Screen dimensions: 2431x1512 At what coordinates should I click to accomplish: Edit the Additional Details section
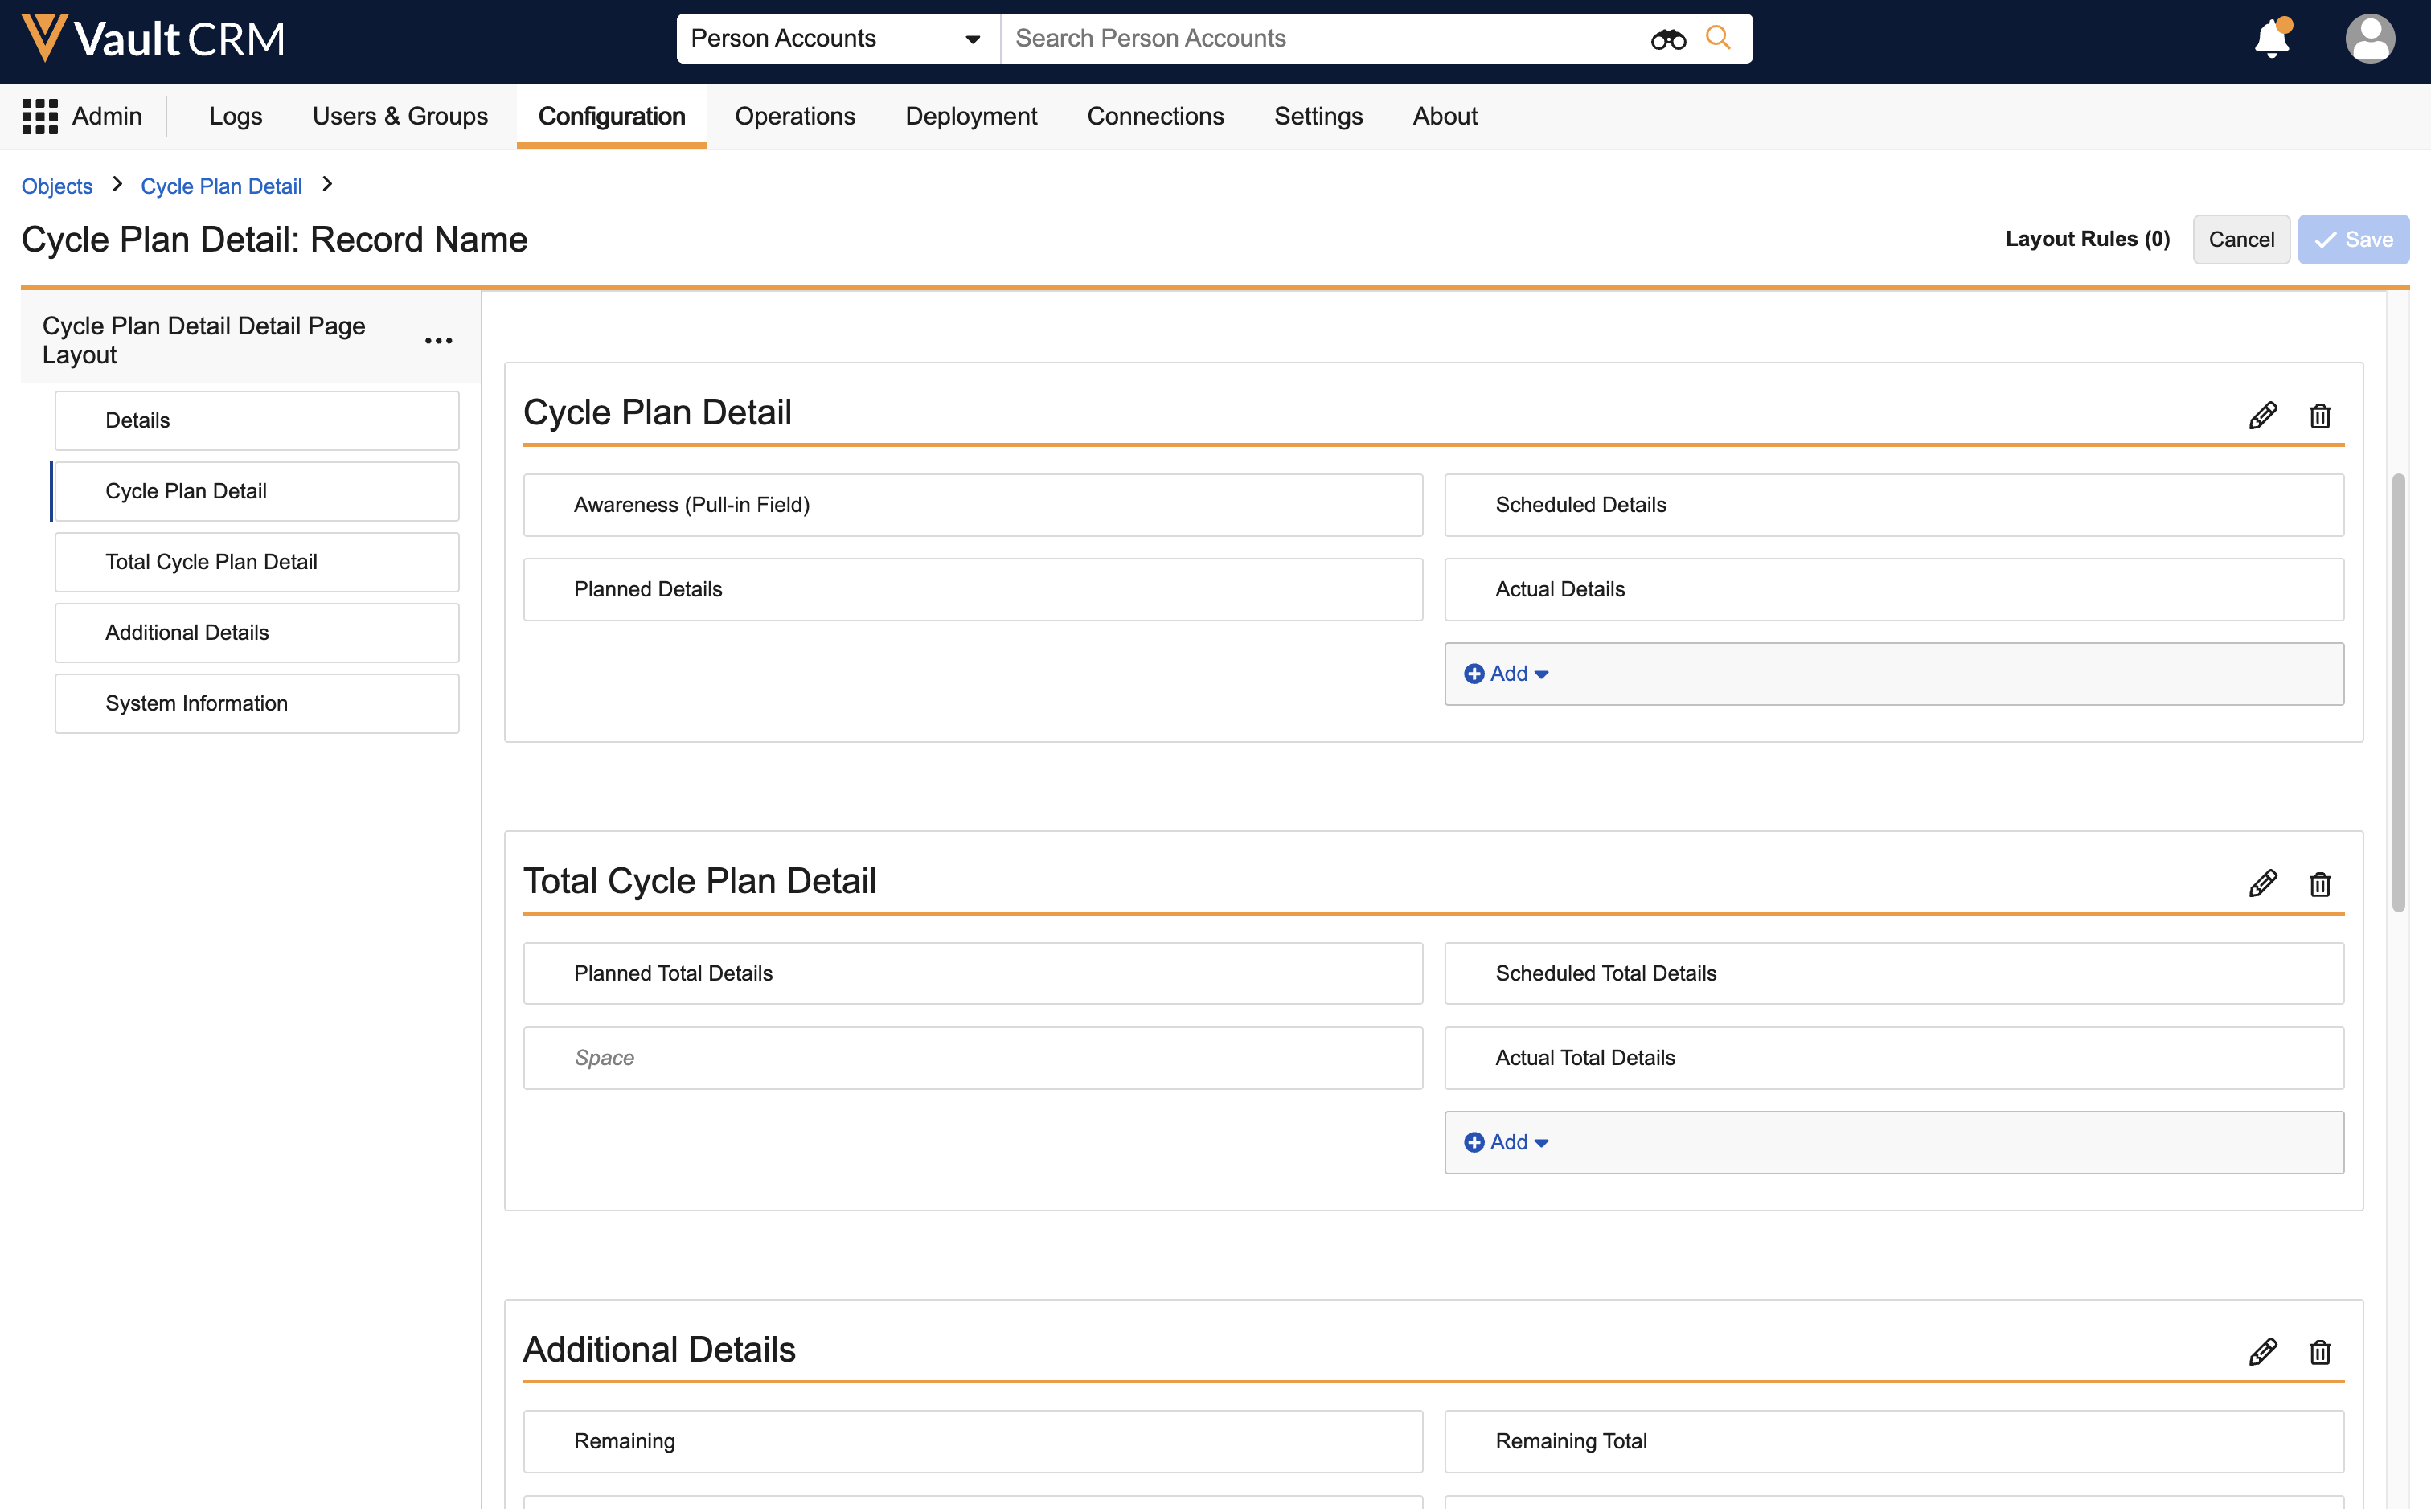pos(2262,1351)
